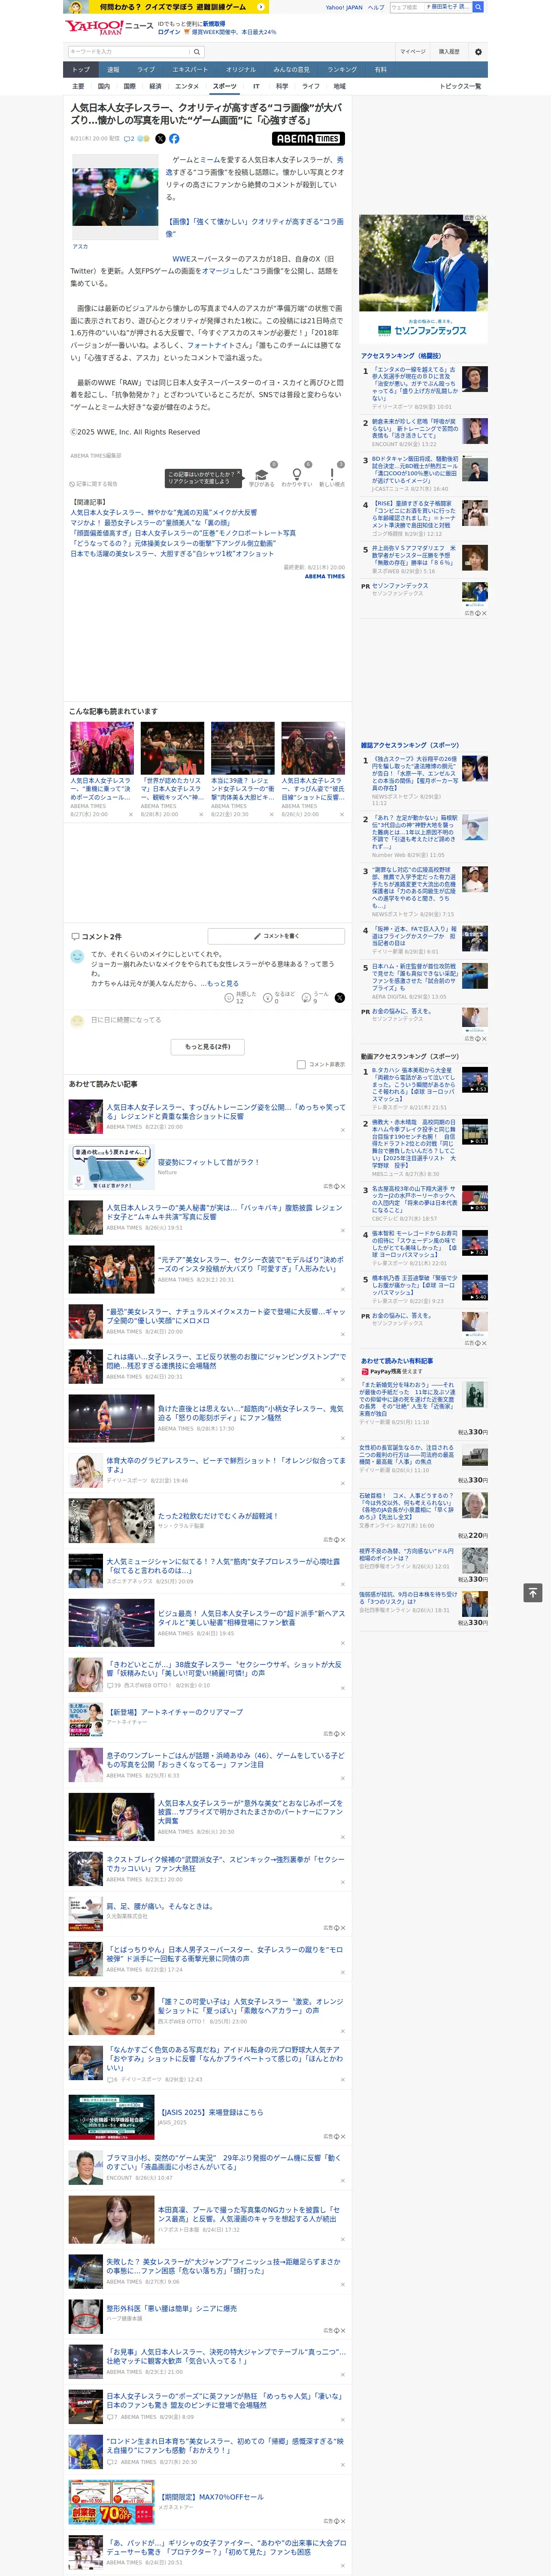Open the オリジナル tab
551x2576 pixels.
[x=241, y=70]
